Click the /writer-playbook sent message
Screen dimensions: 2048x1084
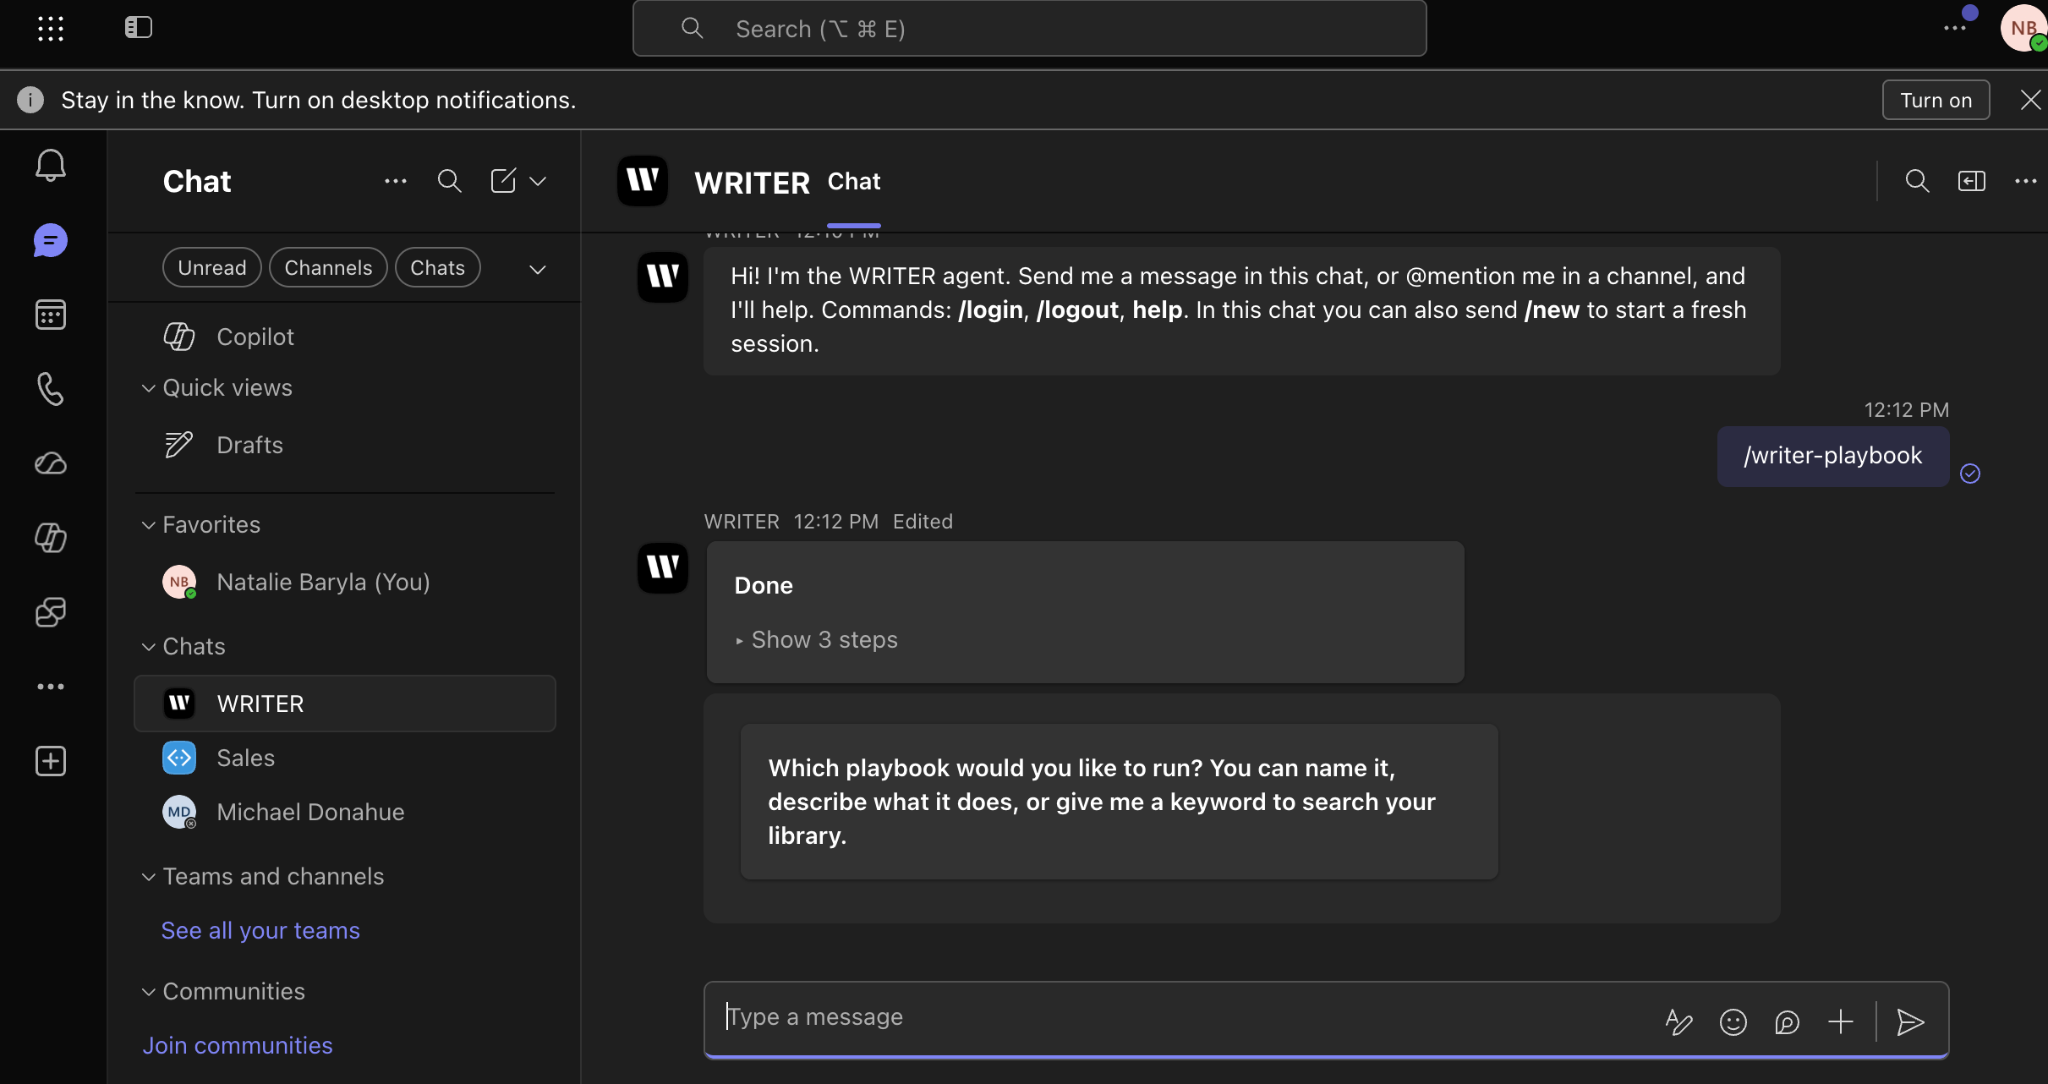click(1833, 456)
